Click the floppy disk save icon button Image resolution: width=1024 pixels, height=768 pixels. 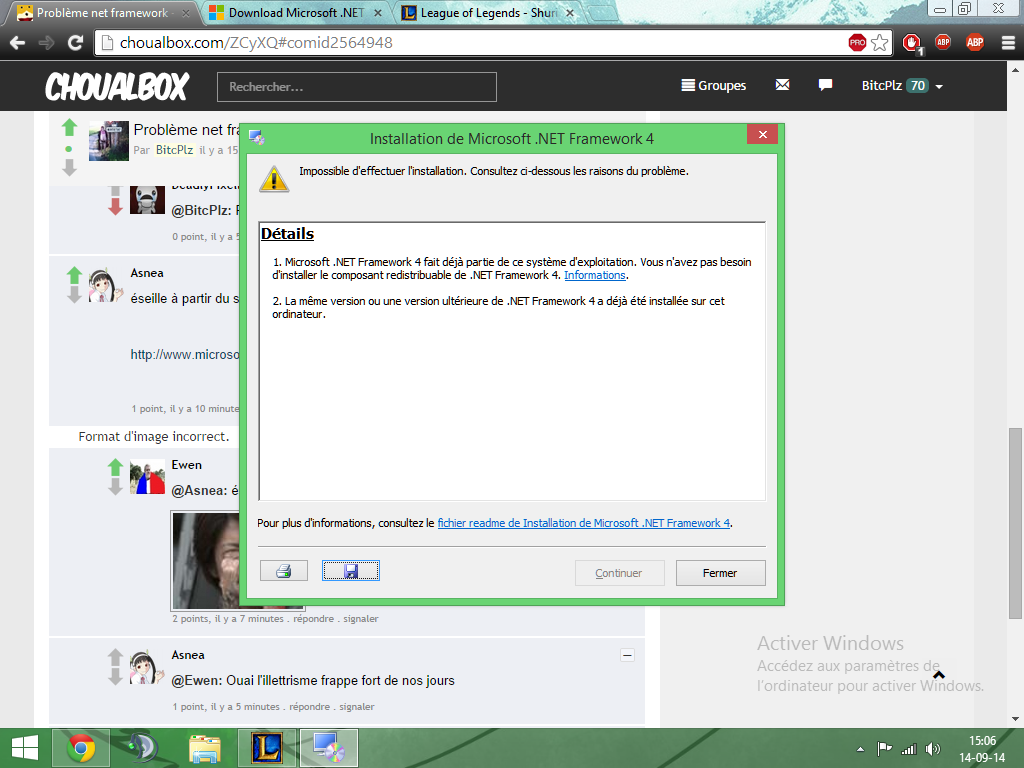(x=350, y=571)
